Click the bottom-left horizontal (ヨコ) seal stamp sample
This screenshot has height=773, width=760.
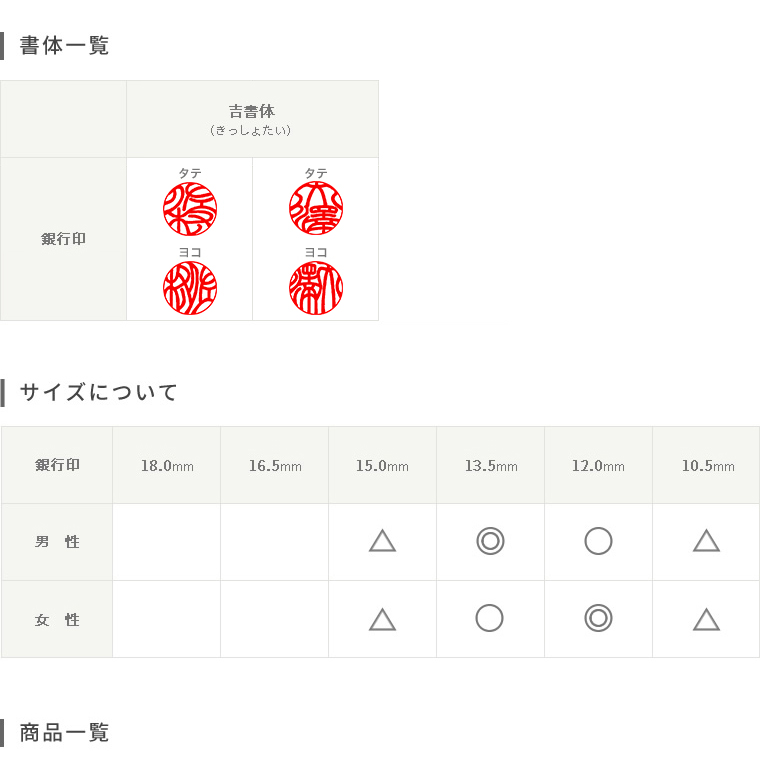coord(190,288)
